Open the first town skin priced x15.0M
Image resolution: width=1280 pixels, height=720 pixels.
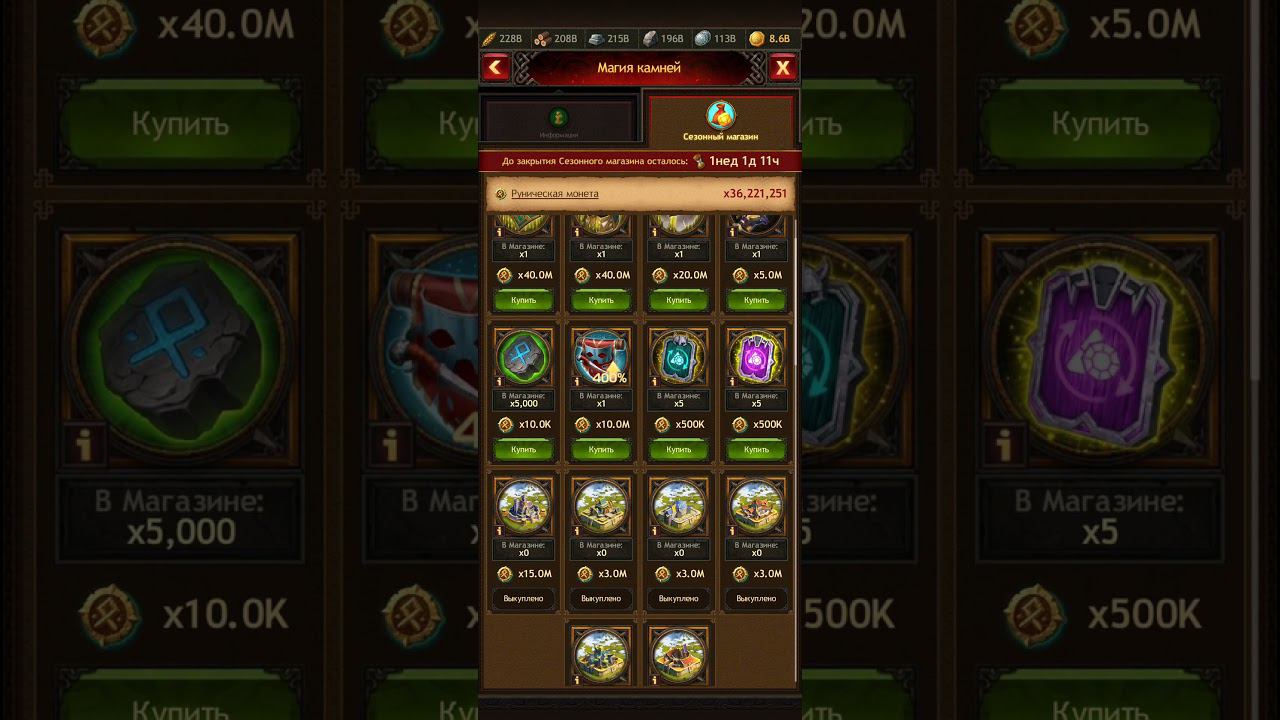click(x=523, y=506)
